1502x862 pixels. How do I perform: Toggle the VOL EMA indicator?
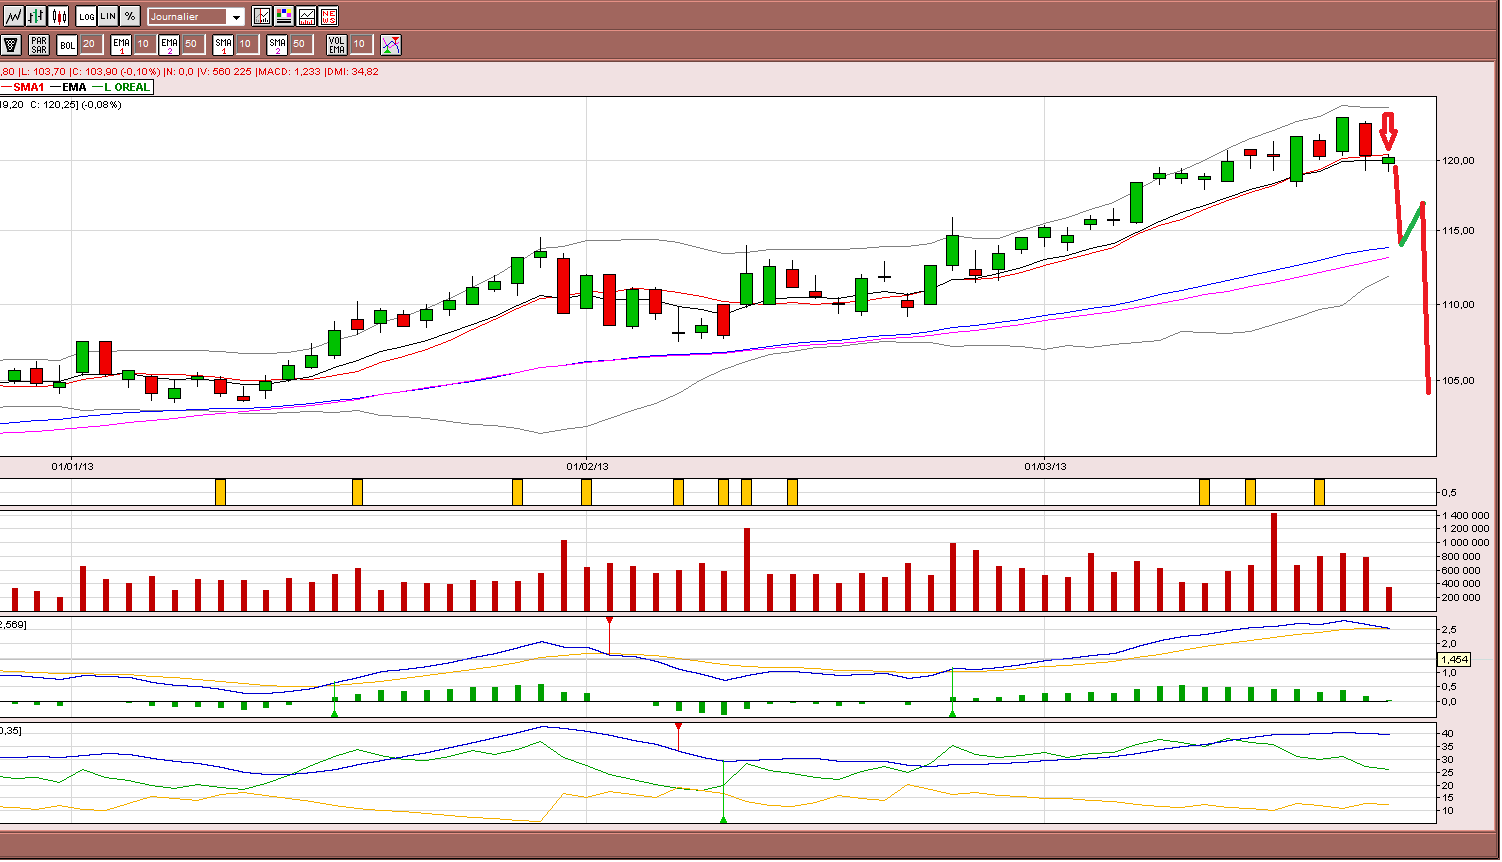pos(337,44)
